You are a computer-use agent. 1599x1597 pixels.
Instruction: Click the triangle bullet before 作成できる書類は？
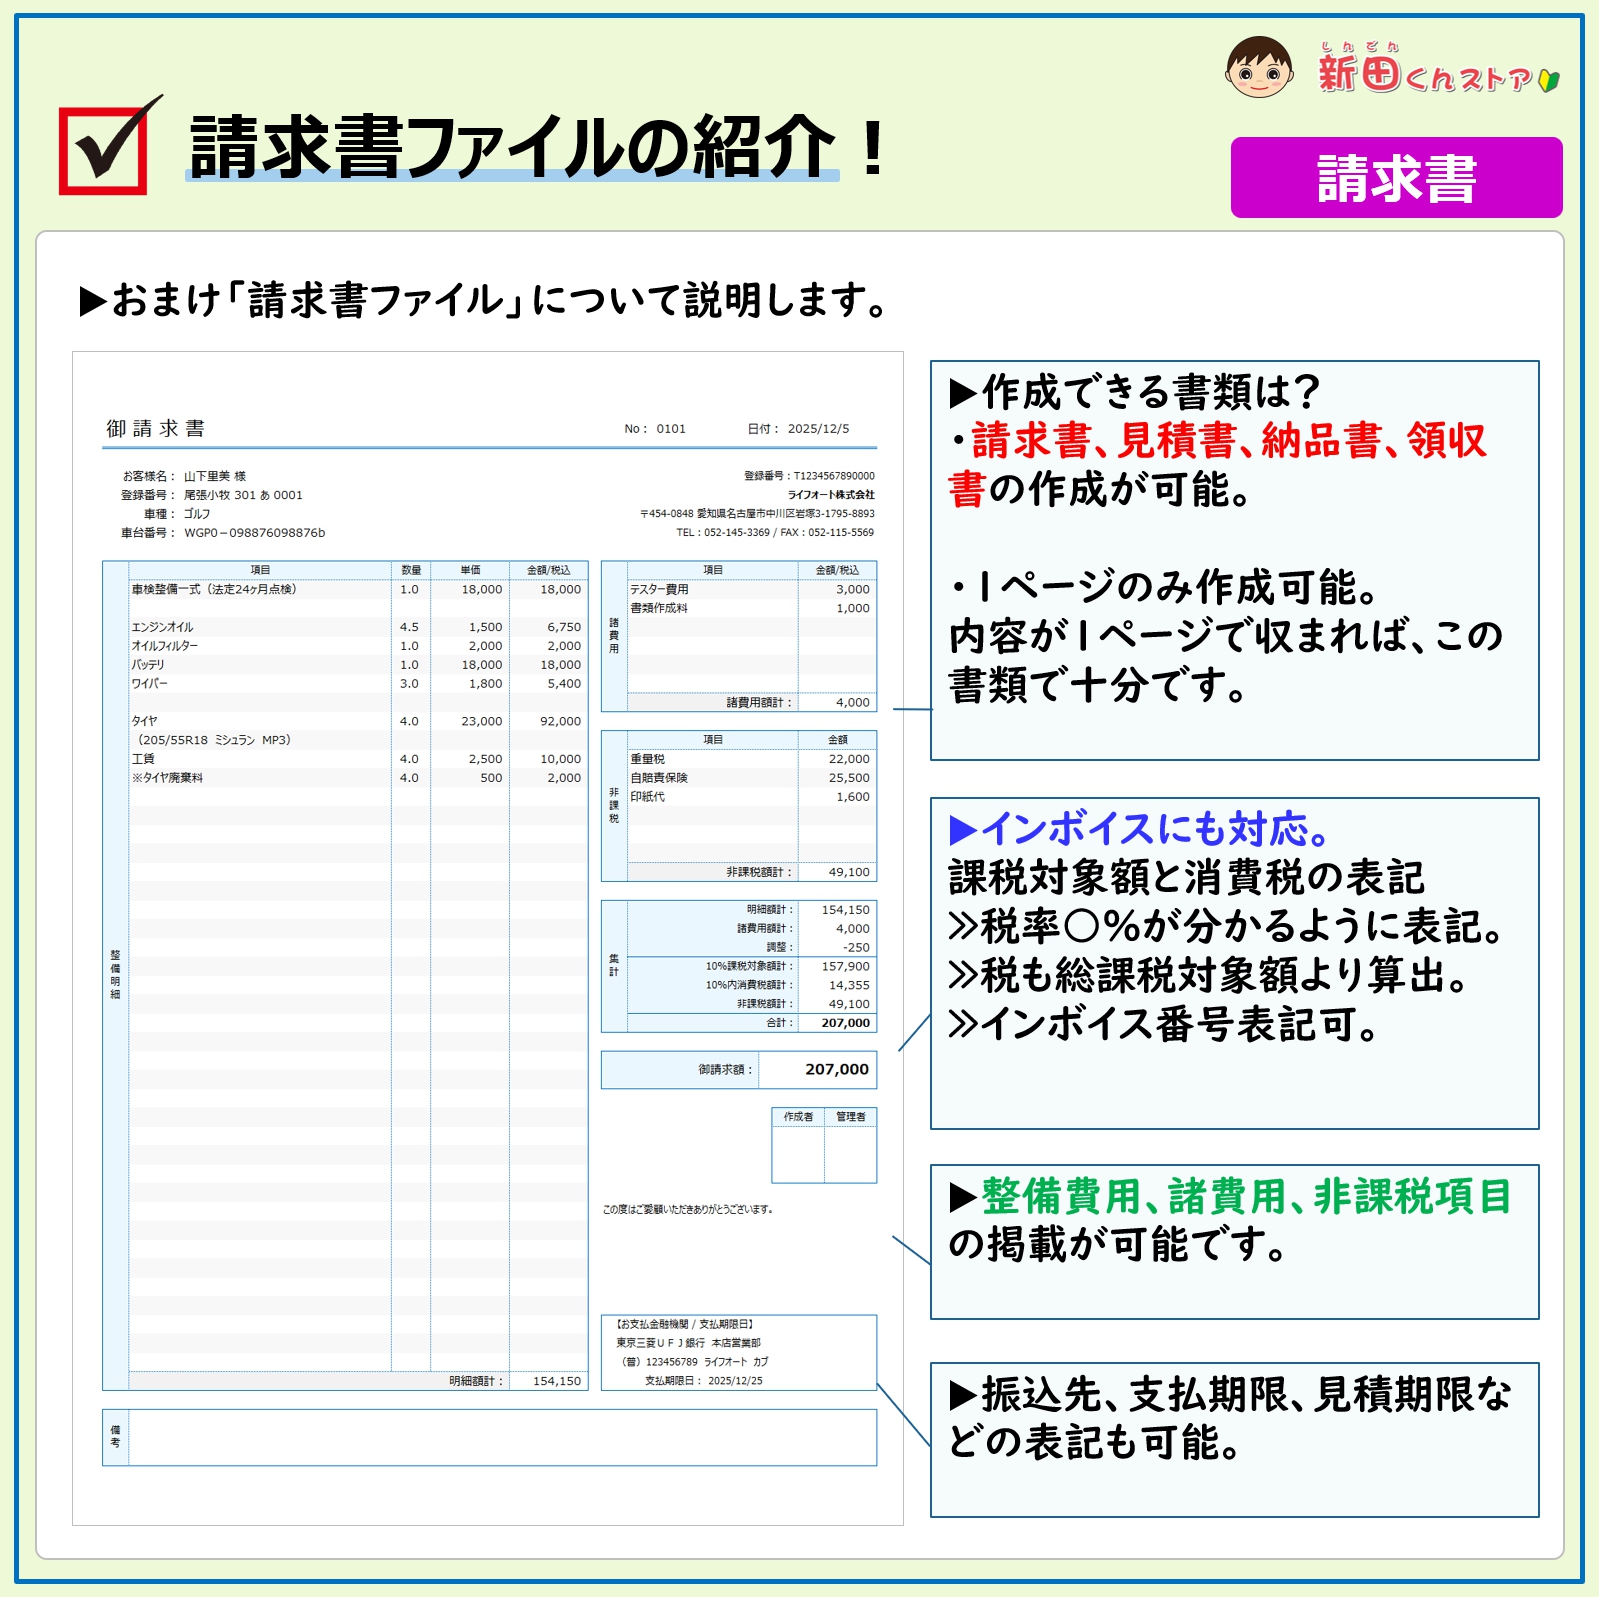click(963, 393)
